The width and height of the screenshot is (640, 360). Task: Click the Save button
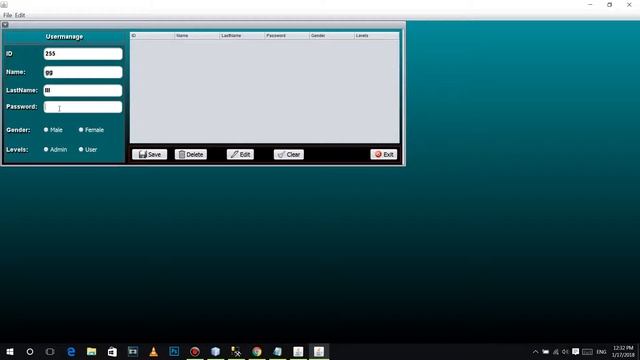tap(149, 154)
